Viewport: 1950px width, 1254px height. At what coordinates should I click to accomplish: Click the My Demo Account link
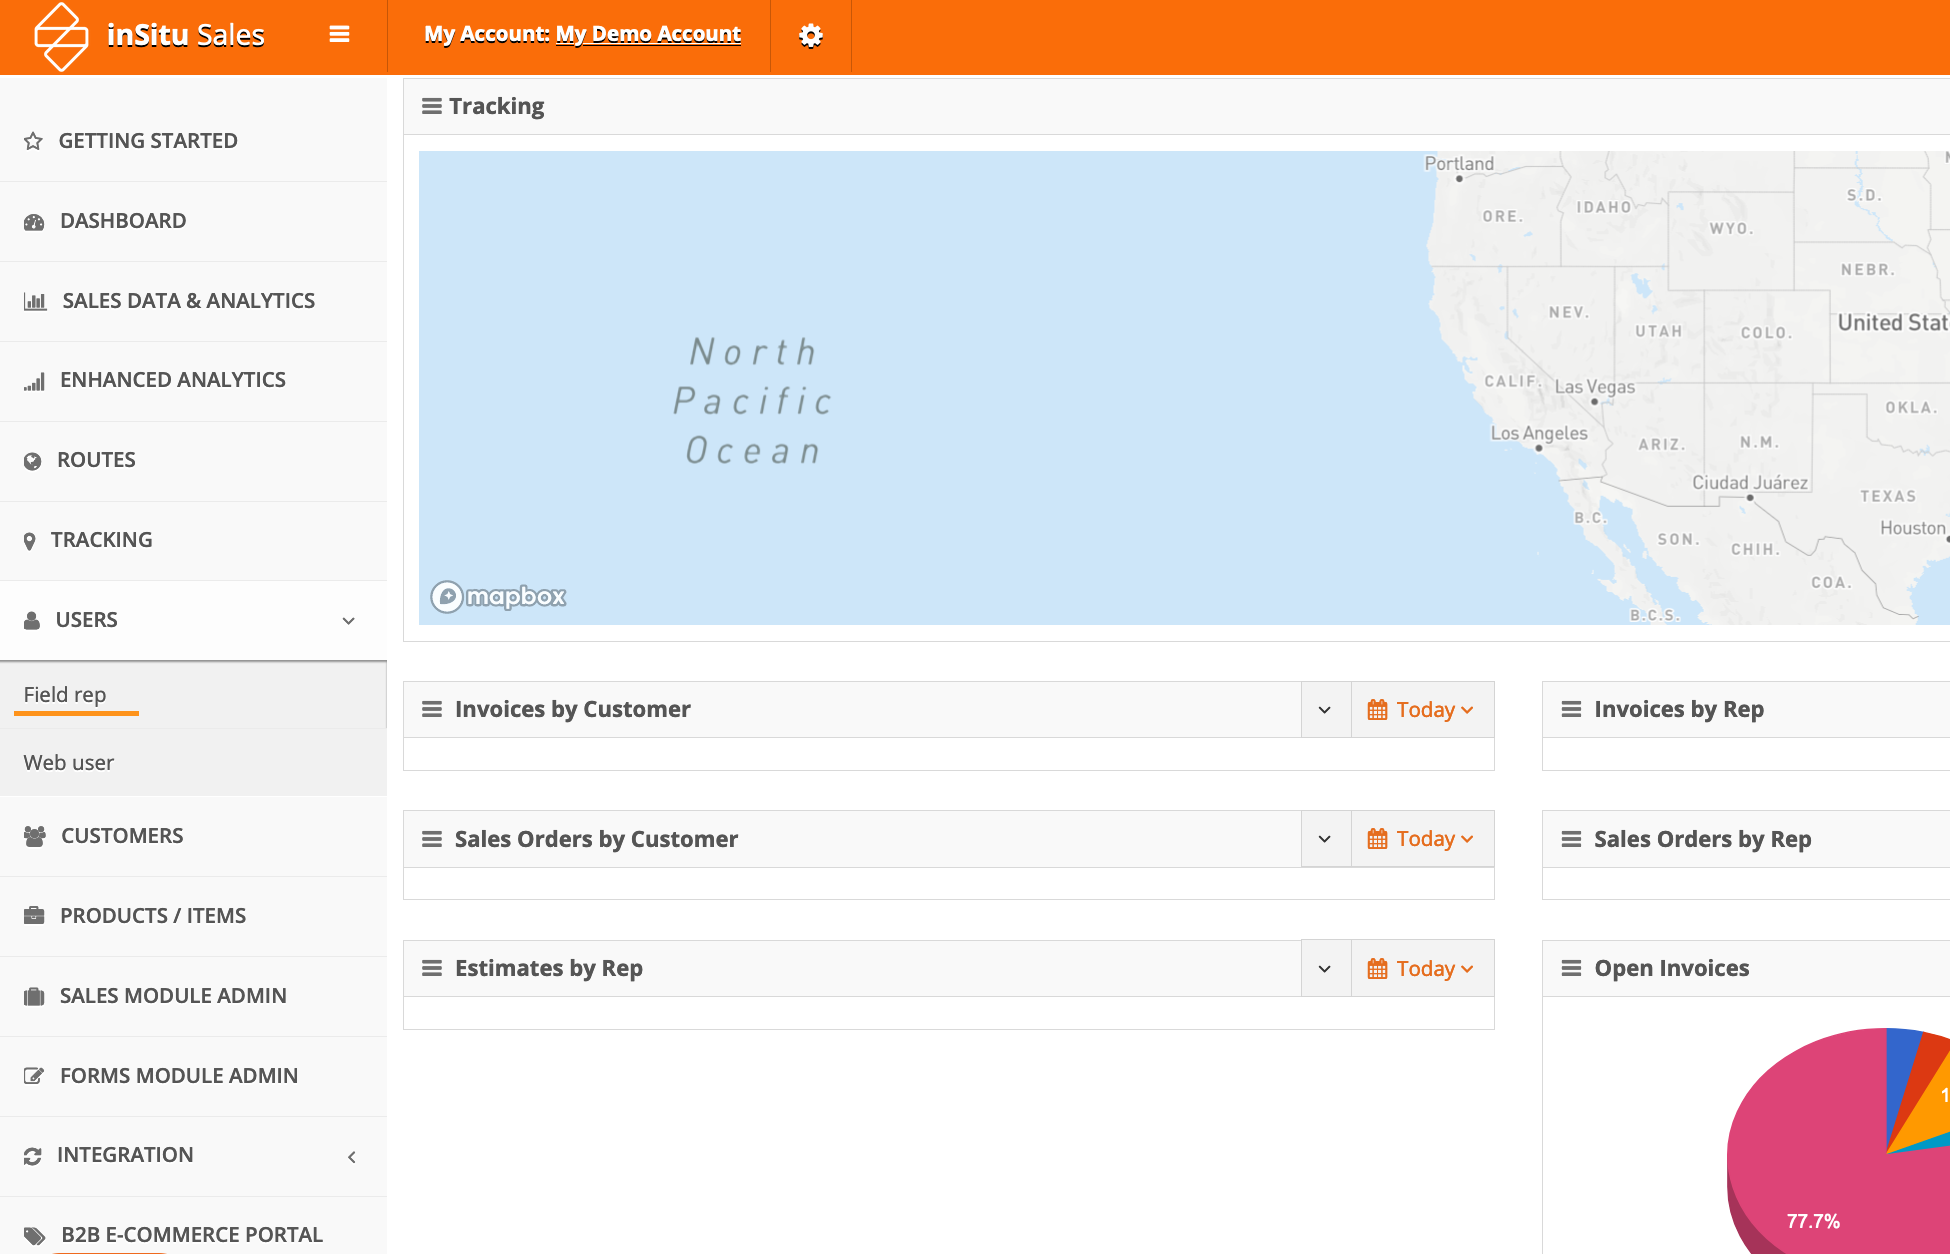point(648,34)
